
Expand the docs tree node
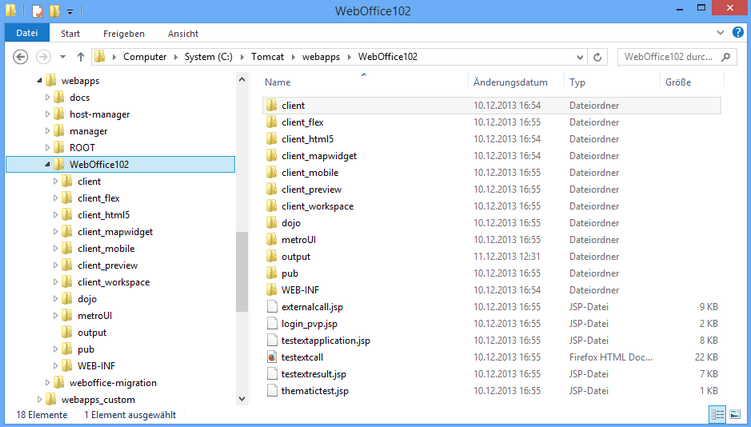click(x=47, y=98)
